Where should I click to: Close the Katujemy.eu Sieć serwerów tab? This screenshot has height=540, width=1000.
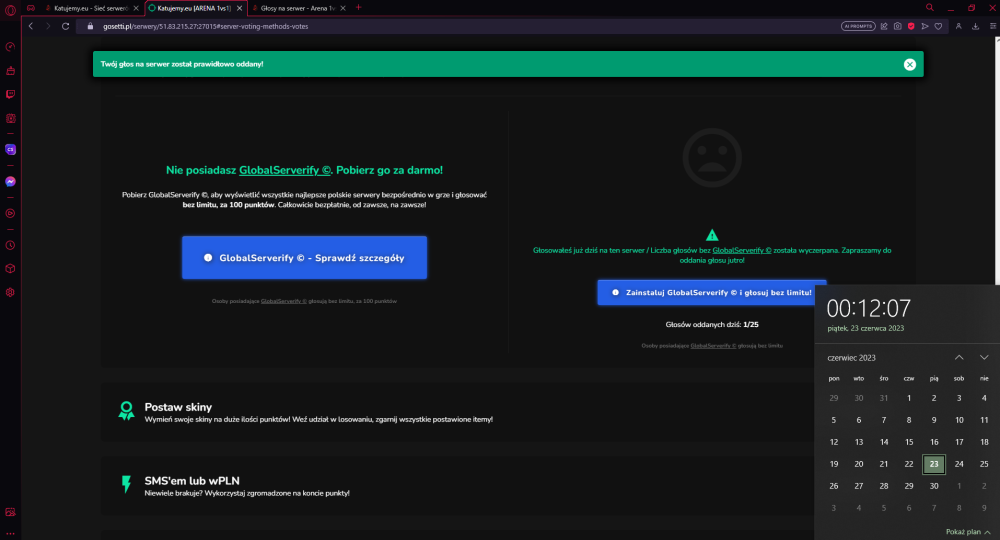pos(136,8)
